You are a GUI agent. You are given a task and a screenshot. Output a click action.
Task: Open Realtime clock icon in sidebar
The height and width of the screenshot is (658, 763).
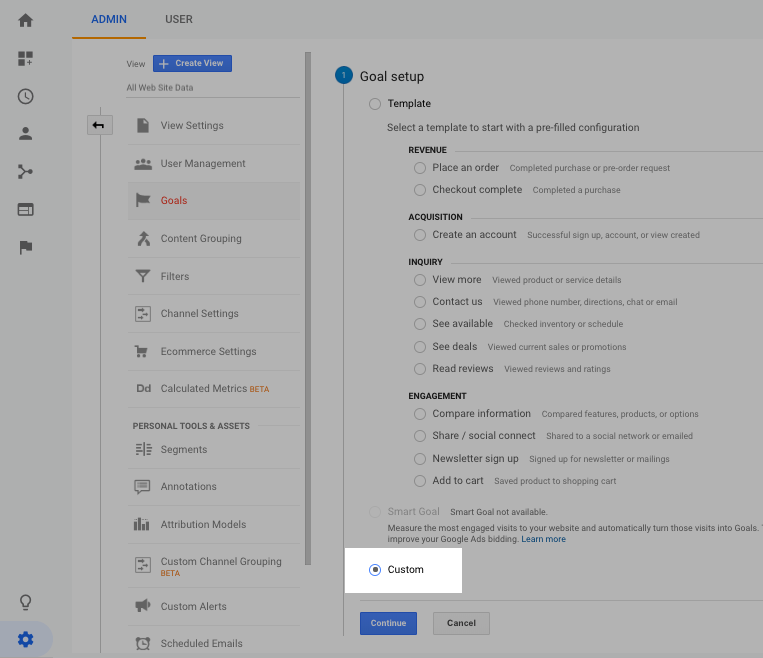click(25, 96)
